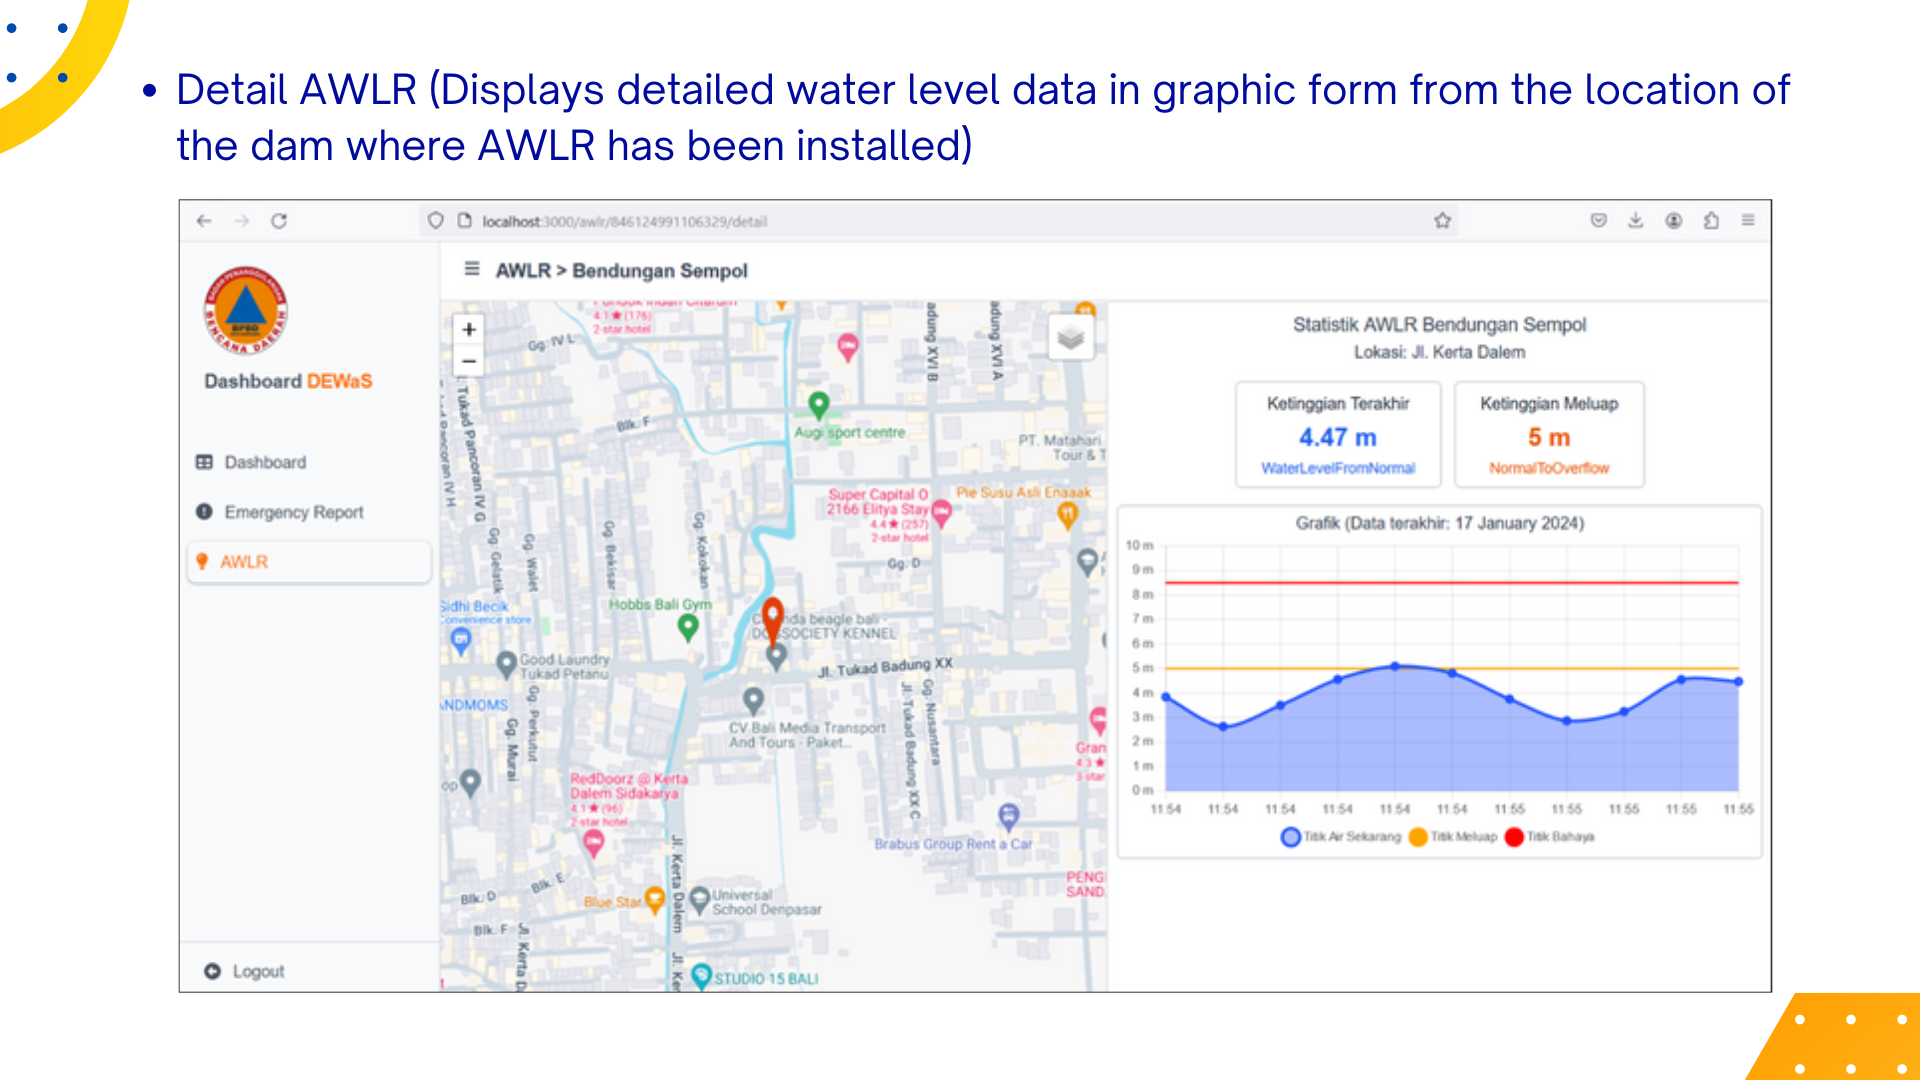The width and height of the screenshot is (1920, 1080).
Task: Click the Logout button
Action: point(257,971)
